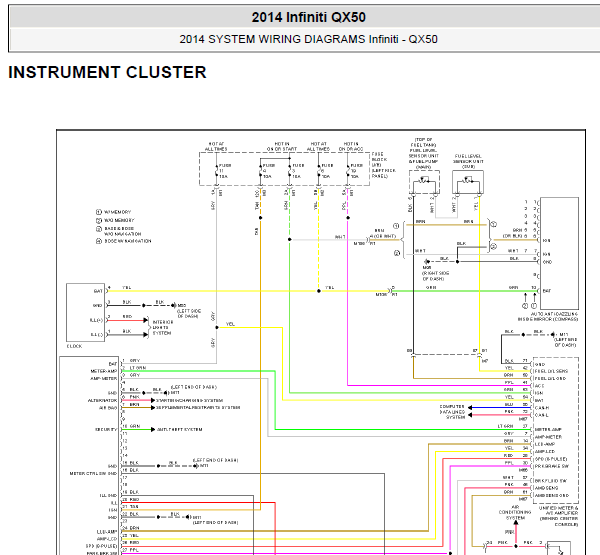Click the clock component box
This screenshot has height=555, width=600.
tap(85, 313)
